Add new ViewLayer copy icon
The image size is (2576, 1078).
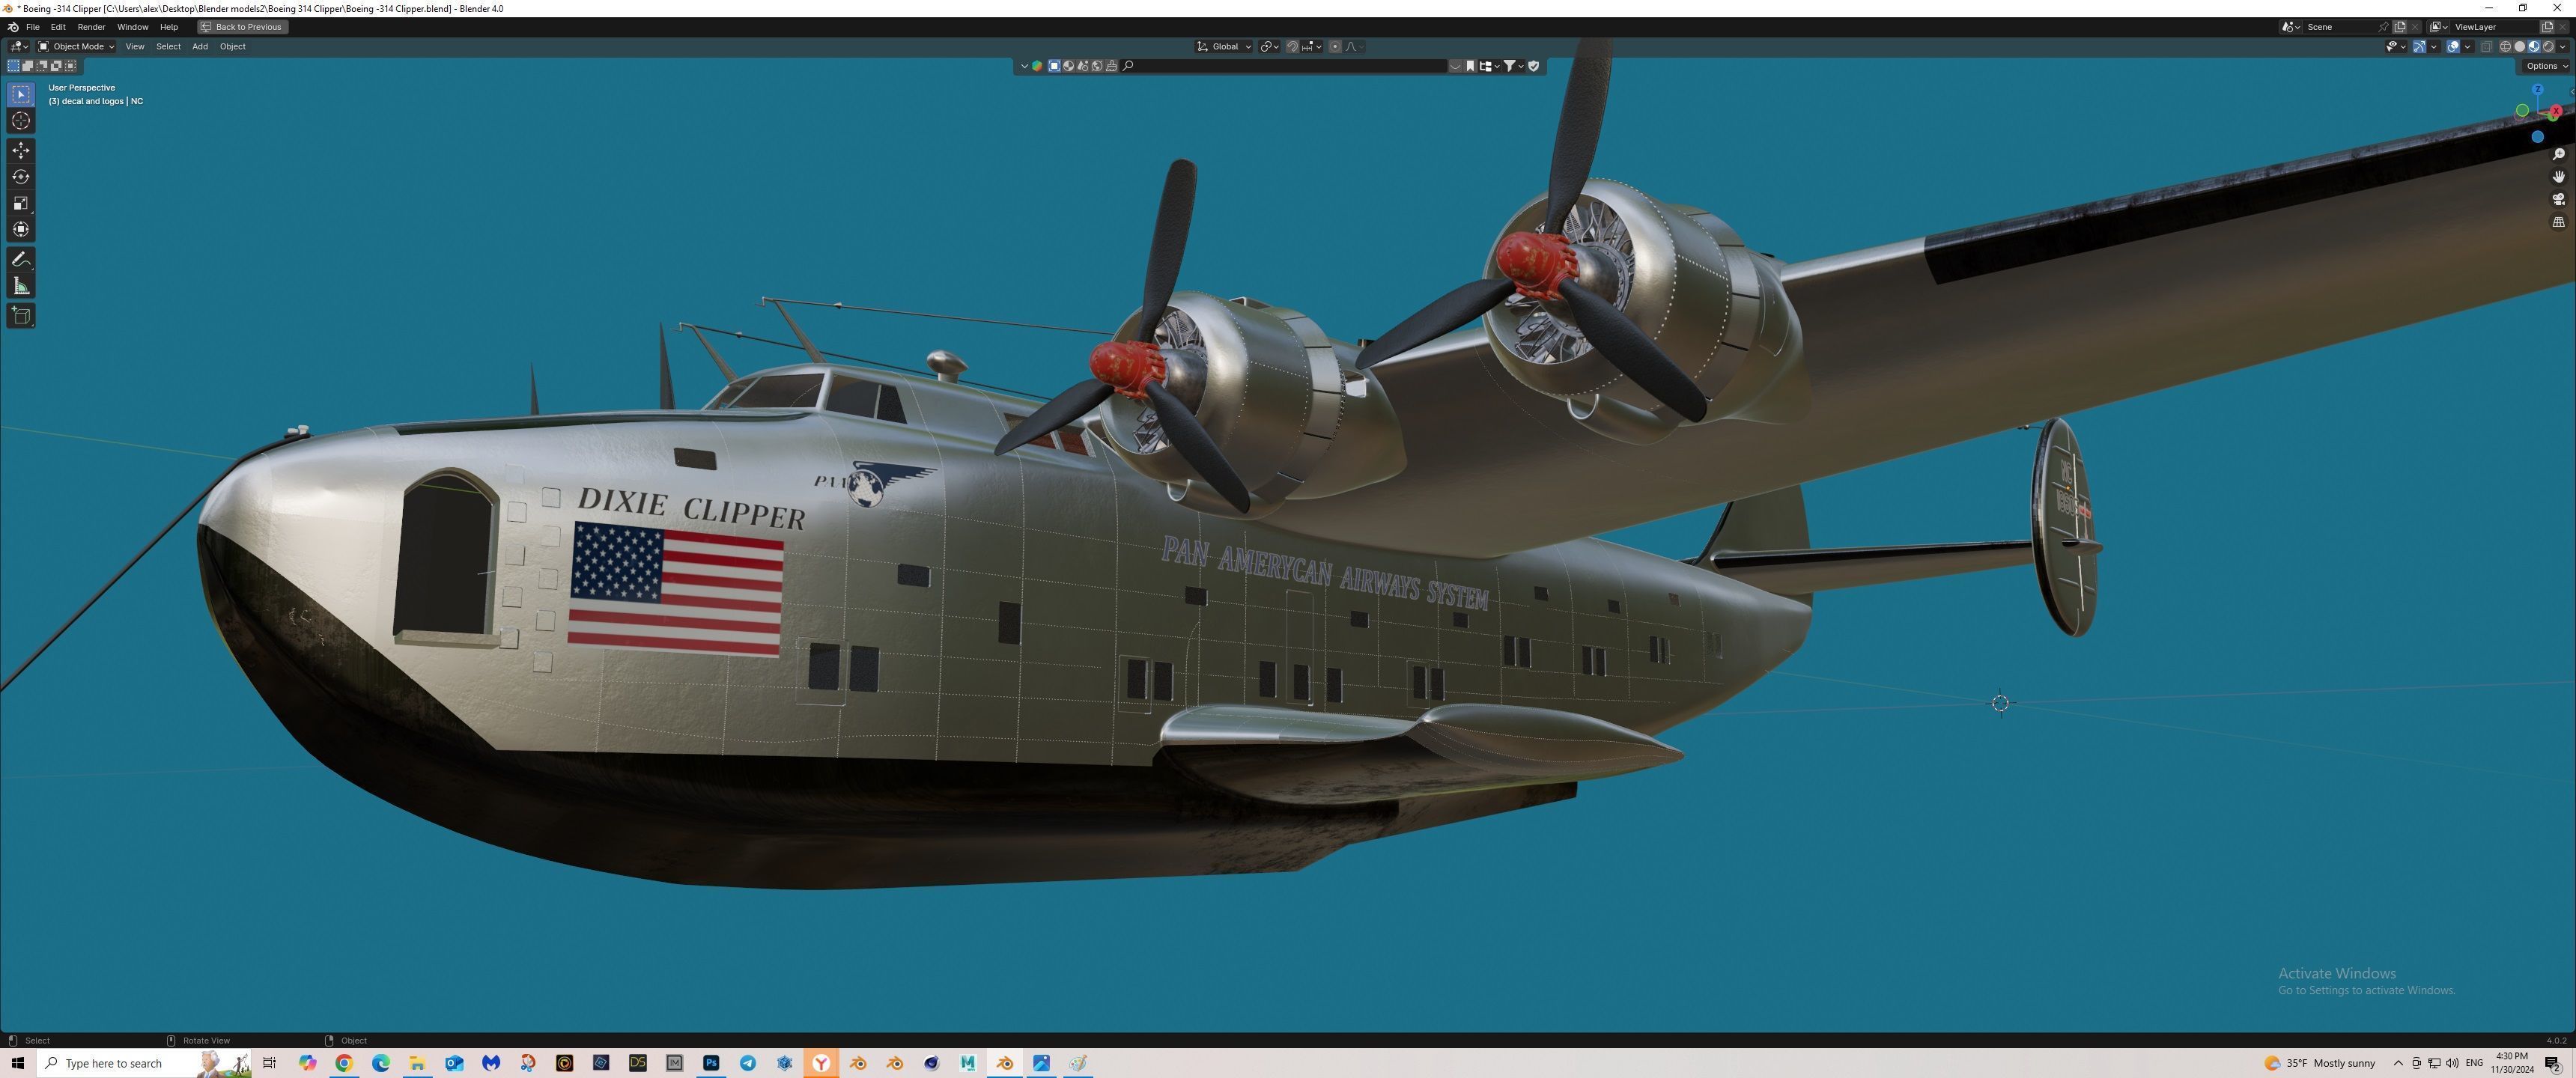point(2547,27)
